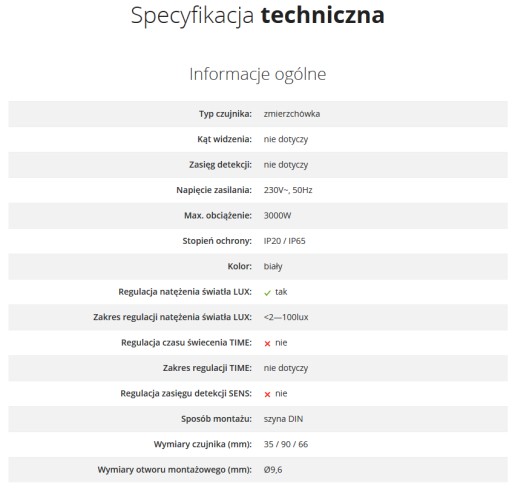Screen dimensions: 512x489
Task: Select the 'zmierzchówka' sensor type value
Action: pos(292,114)
